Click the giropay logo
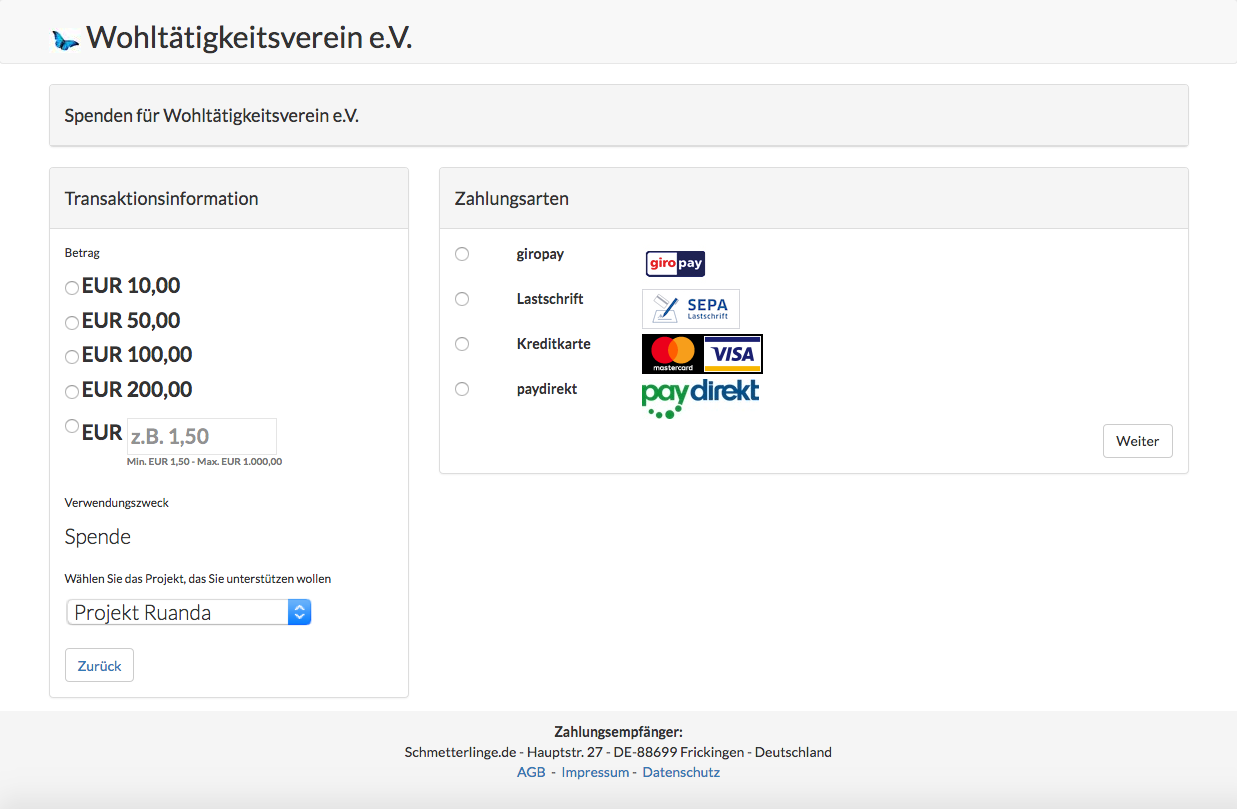The image size is (1237, 809). [x=675, y=264]
